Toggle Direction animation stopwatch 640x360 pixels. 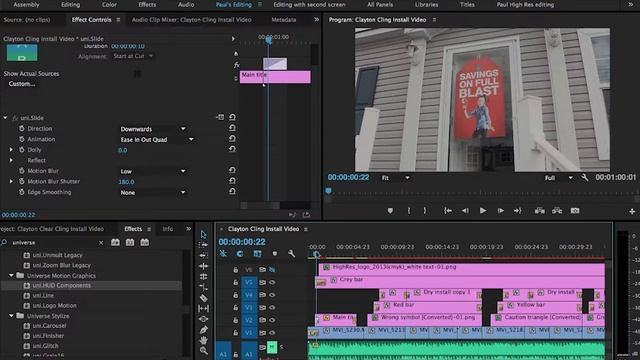tap(22, 128)
